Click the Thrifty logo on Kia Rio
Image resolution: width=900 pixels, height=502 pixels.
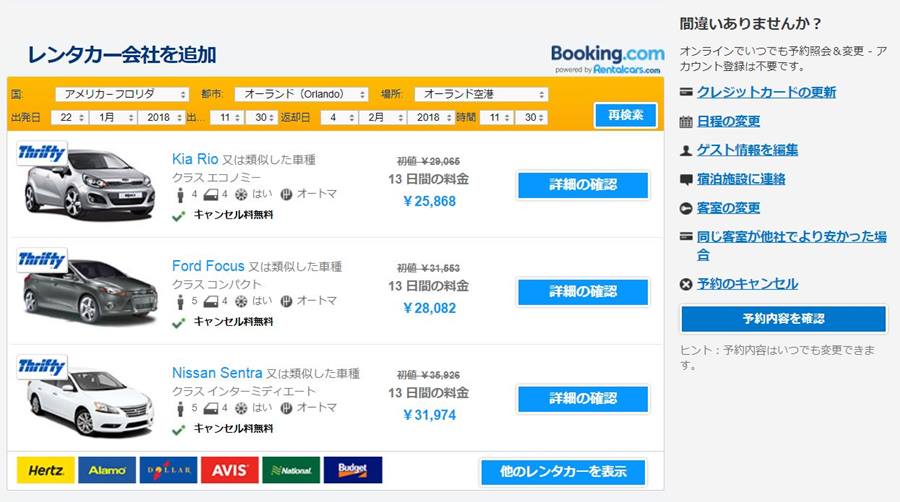pos(42,153)
